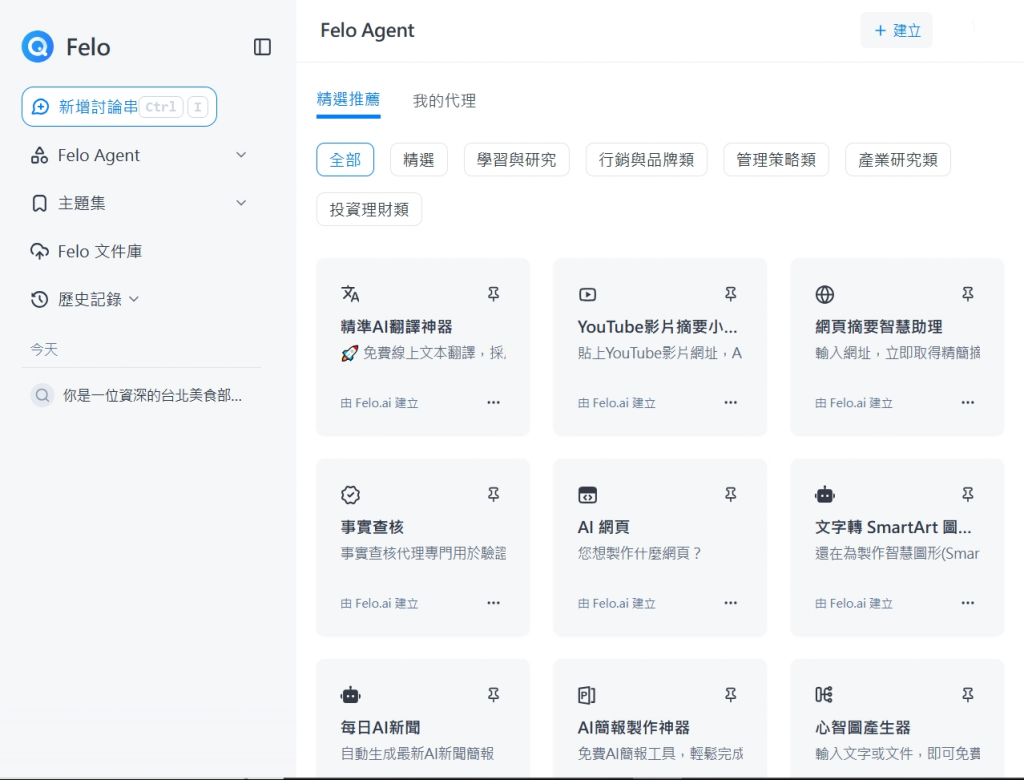1024x780 pixels.
Task: Click the translation icon on 精準AI翻譯神器
Action: [x=350, y=294]
